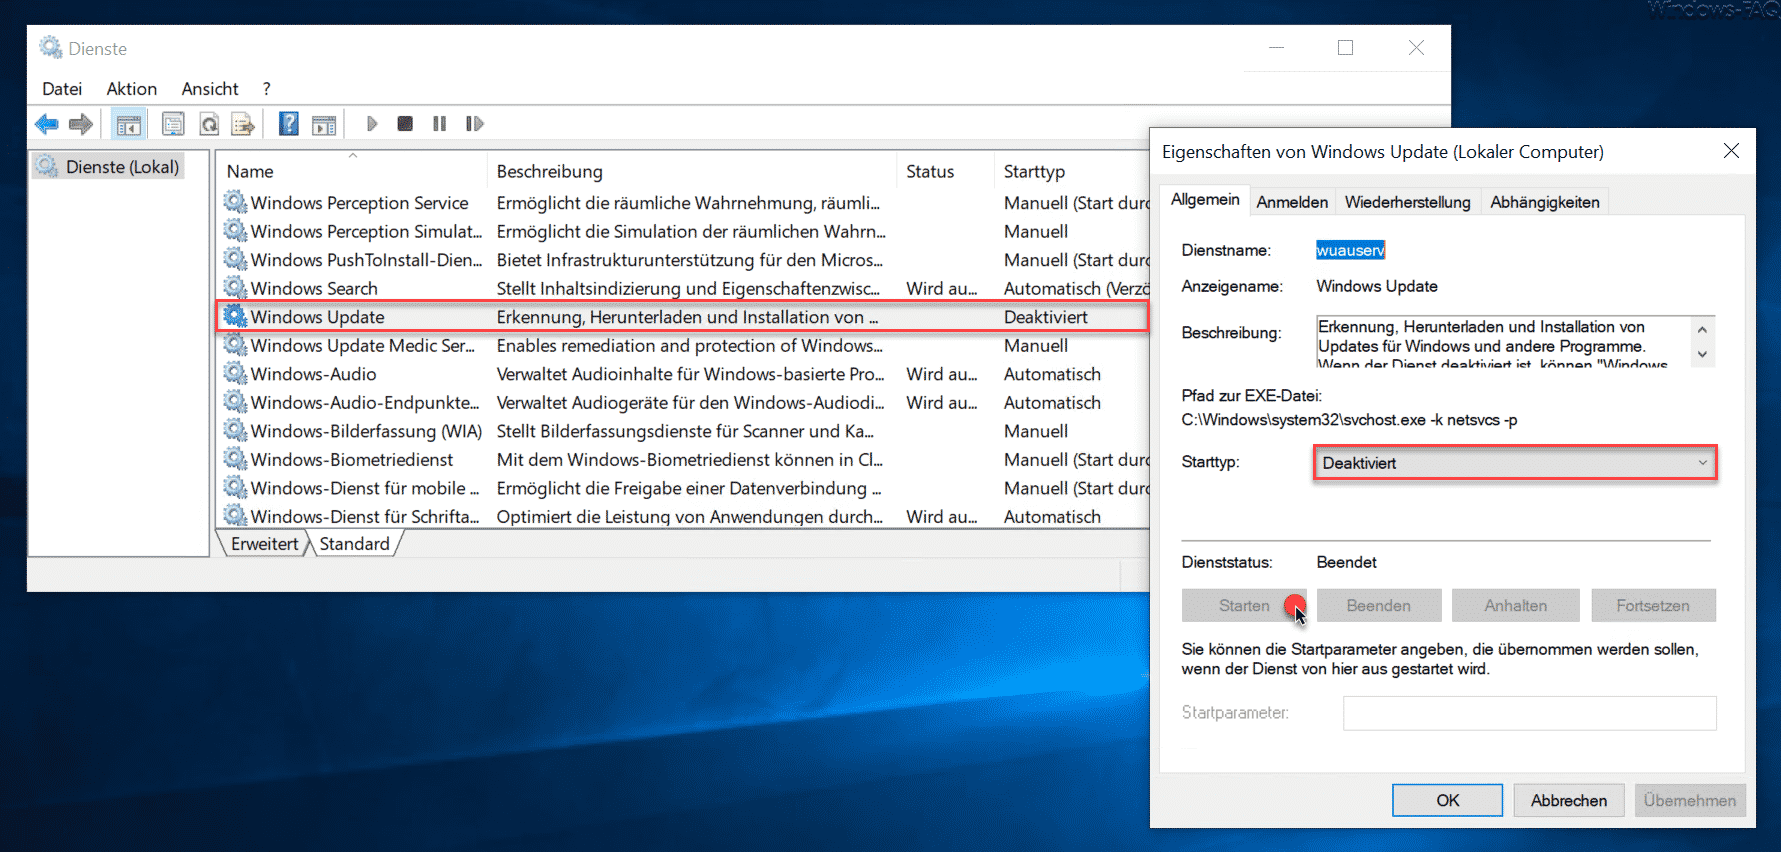Switch to the Standard view tab
This screenshot has height=852, width=1781.
pos(354,544)
